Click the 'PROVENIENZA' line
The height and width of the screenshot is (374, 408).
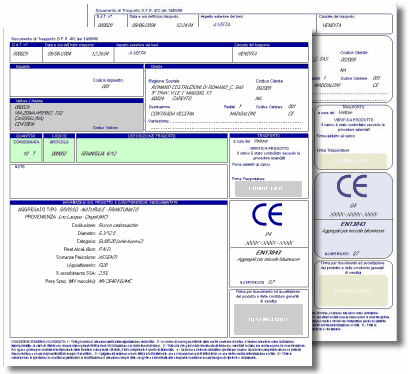click(67, 217)
